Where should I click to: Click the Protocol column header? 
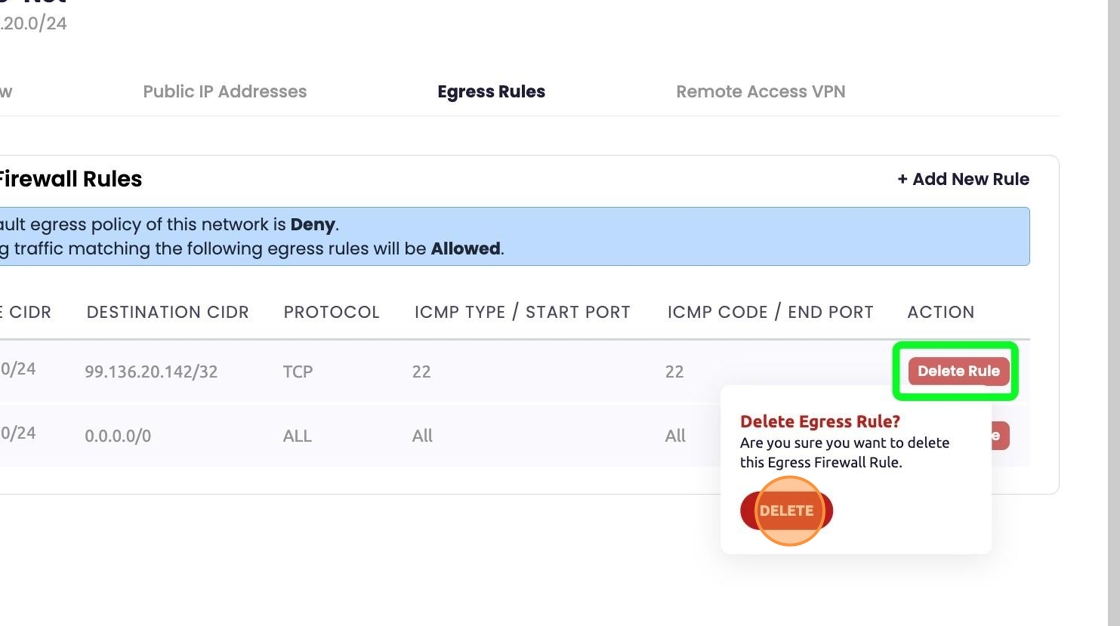331,312
